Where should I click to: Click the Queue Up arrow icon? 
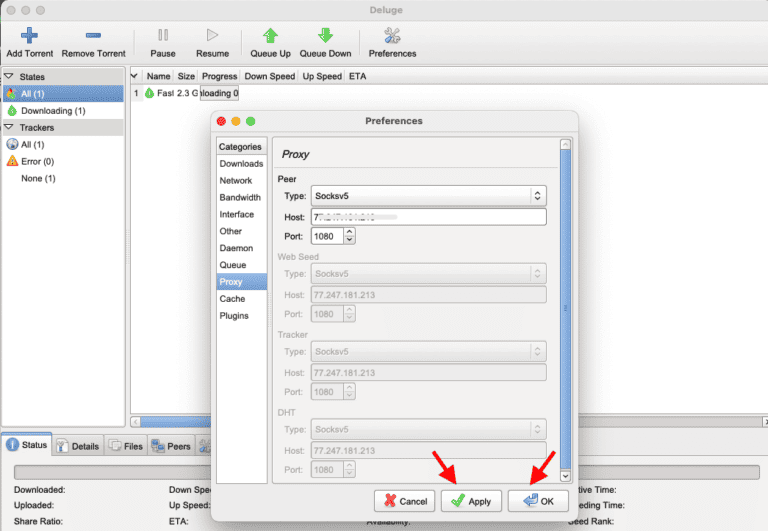point(271,36)
